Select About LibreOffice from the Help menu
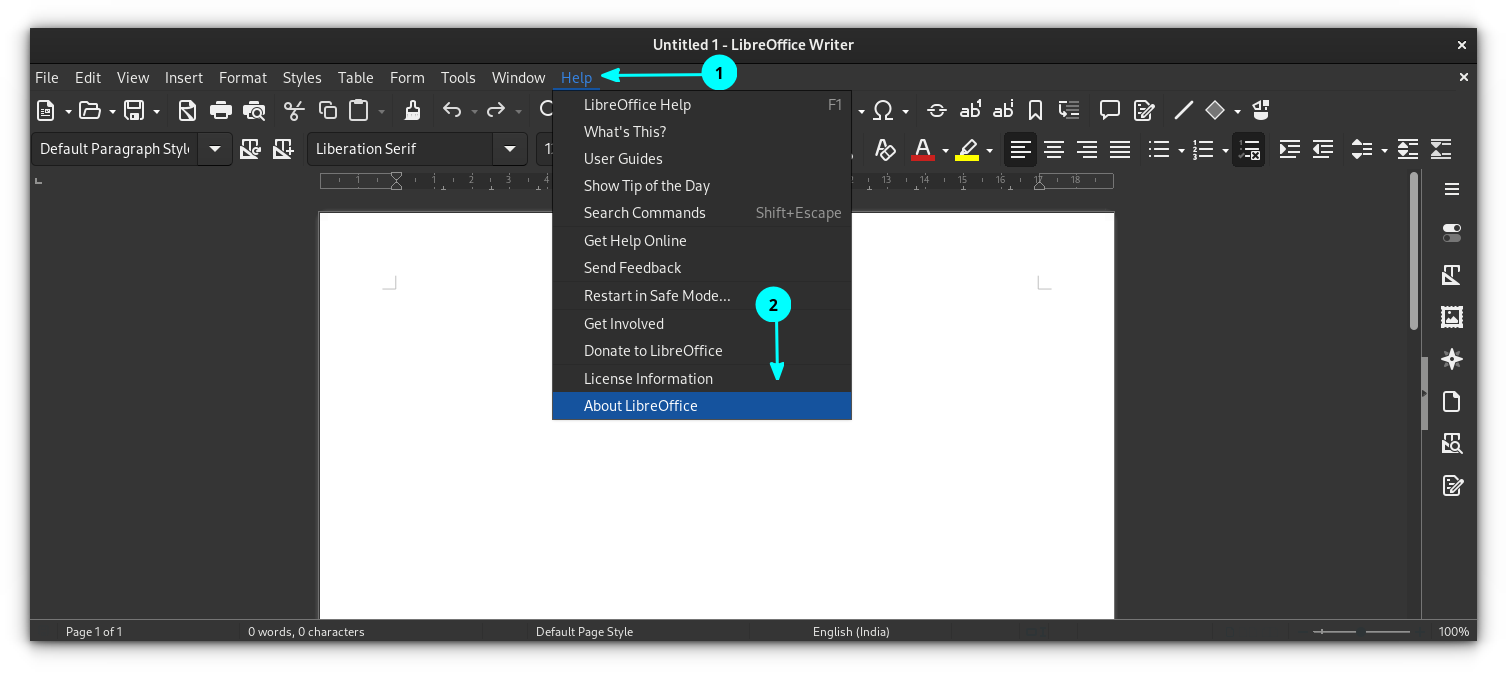This screenshot has width=1507, height=673. (640, 405)
